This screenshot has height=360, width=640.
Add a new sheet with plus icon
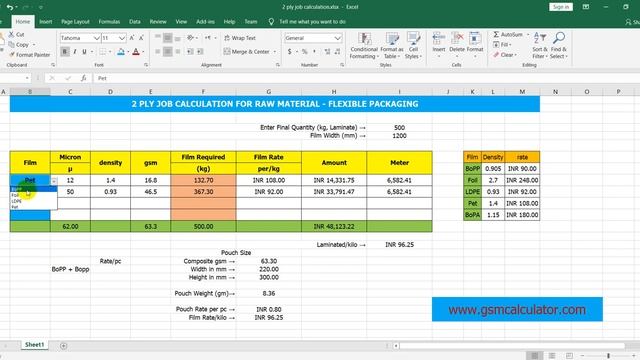(x=63, y=346)
